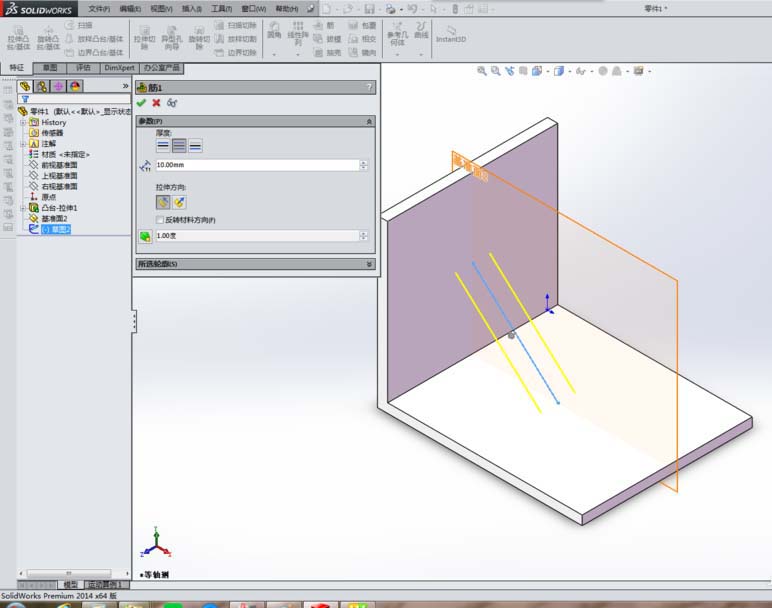Click the Previous View icon
This screenshot has height=608, width=772.
[x=509, y=71]
